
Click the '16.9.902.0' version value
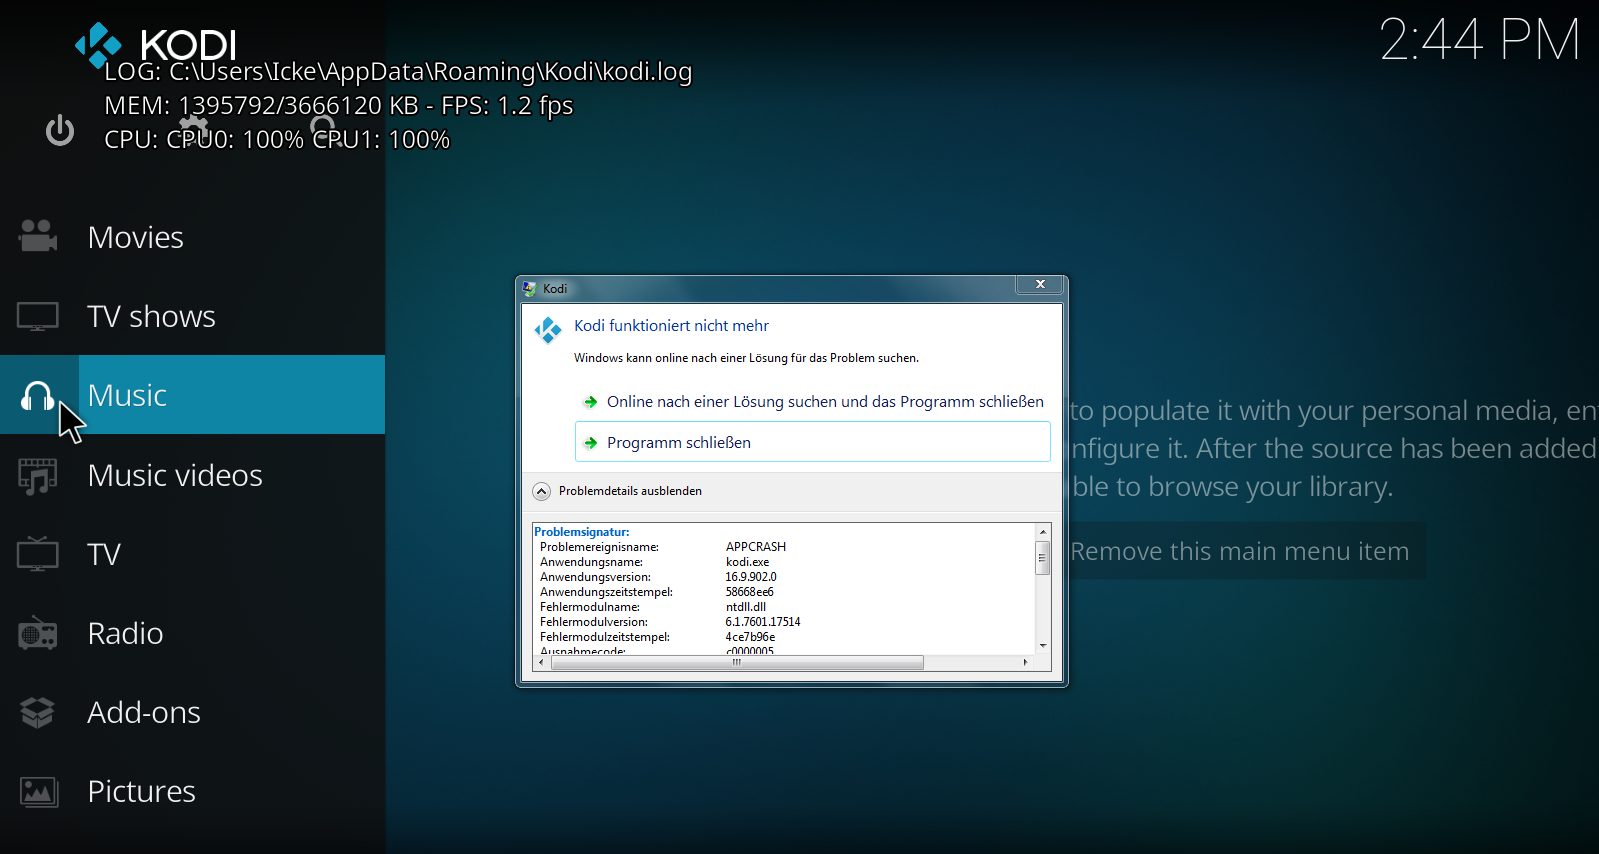751,577
